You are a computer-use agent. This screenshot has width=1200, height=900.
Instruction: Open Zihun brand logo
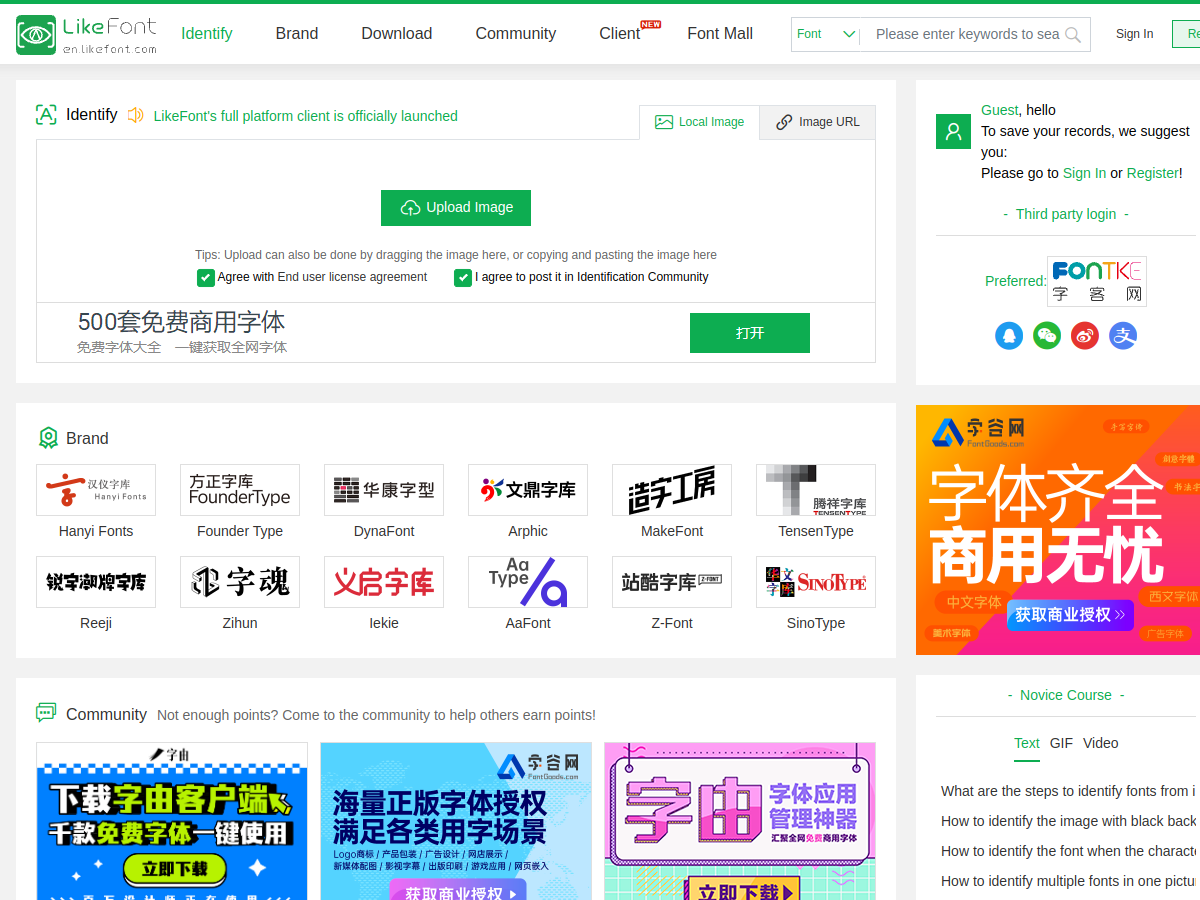240,582
